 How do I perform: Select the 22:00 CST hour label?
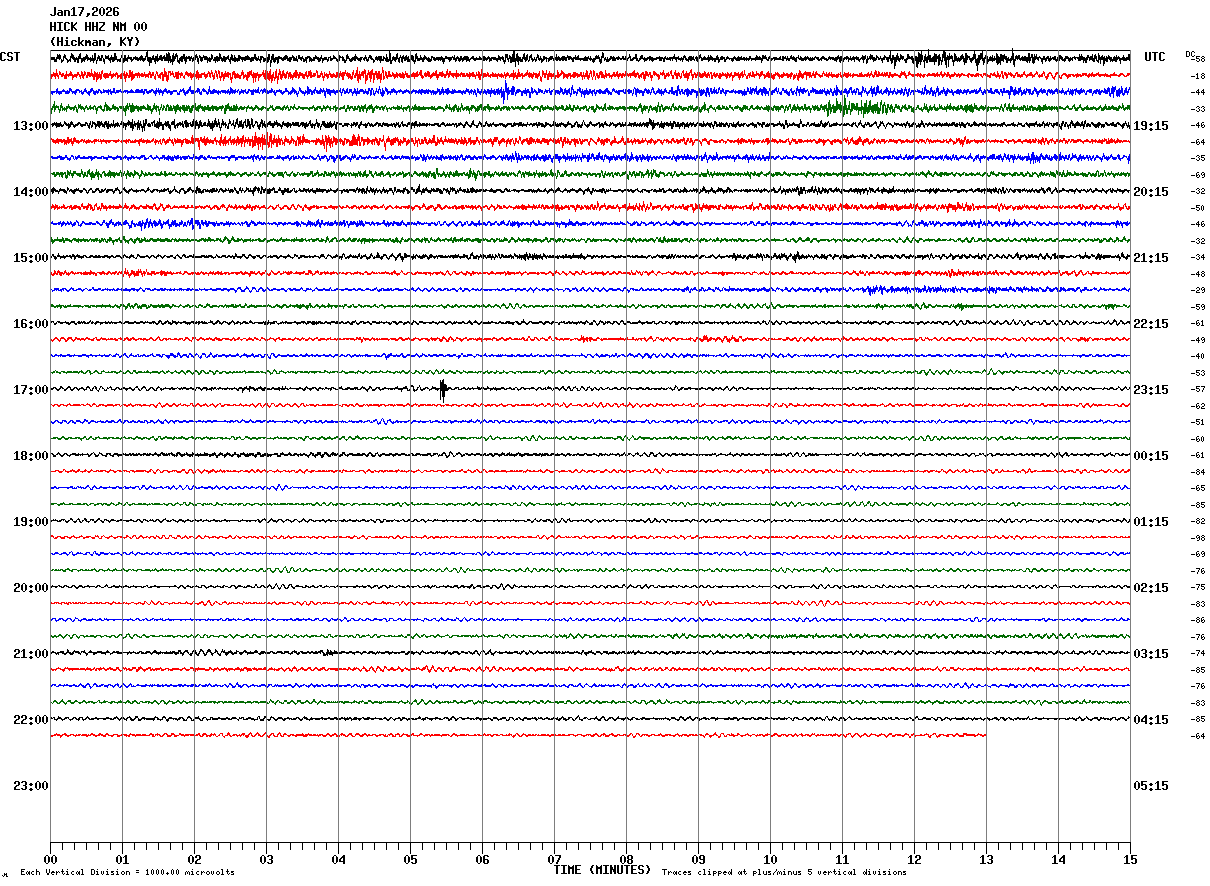30,720
